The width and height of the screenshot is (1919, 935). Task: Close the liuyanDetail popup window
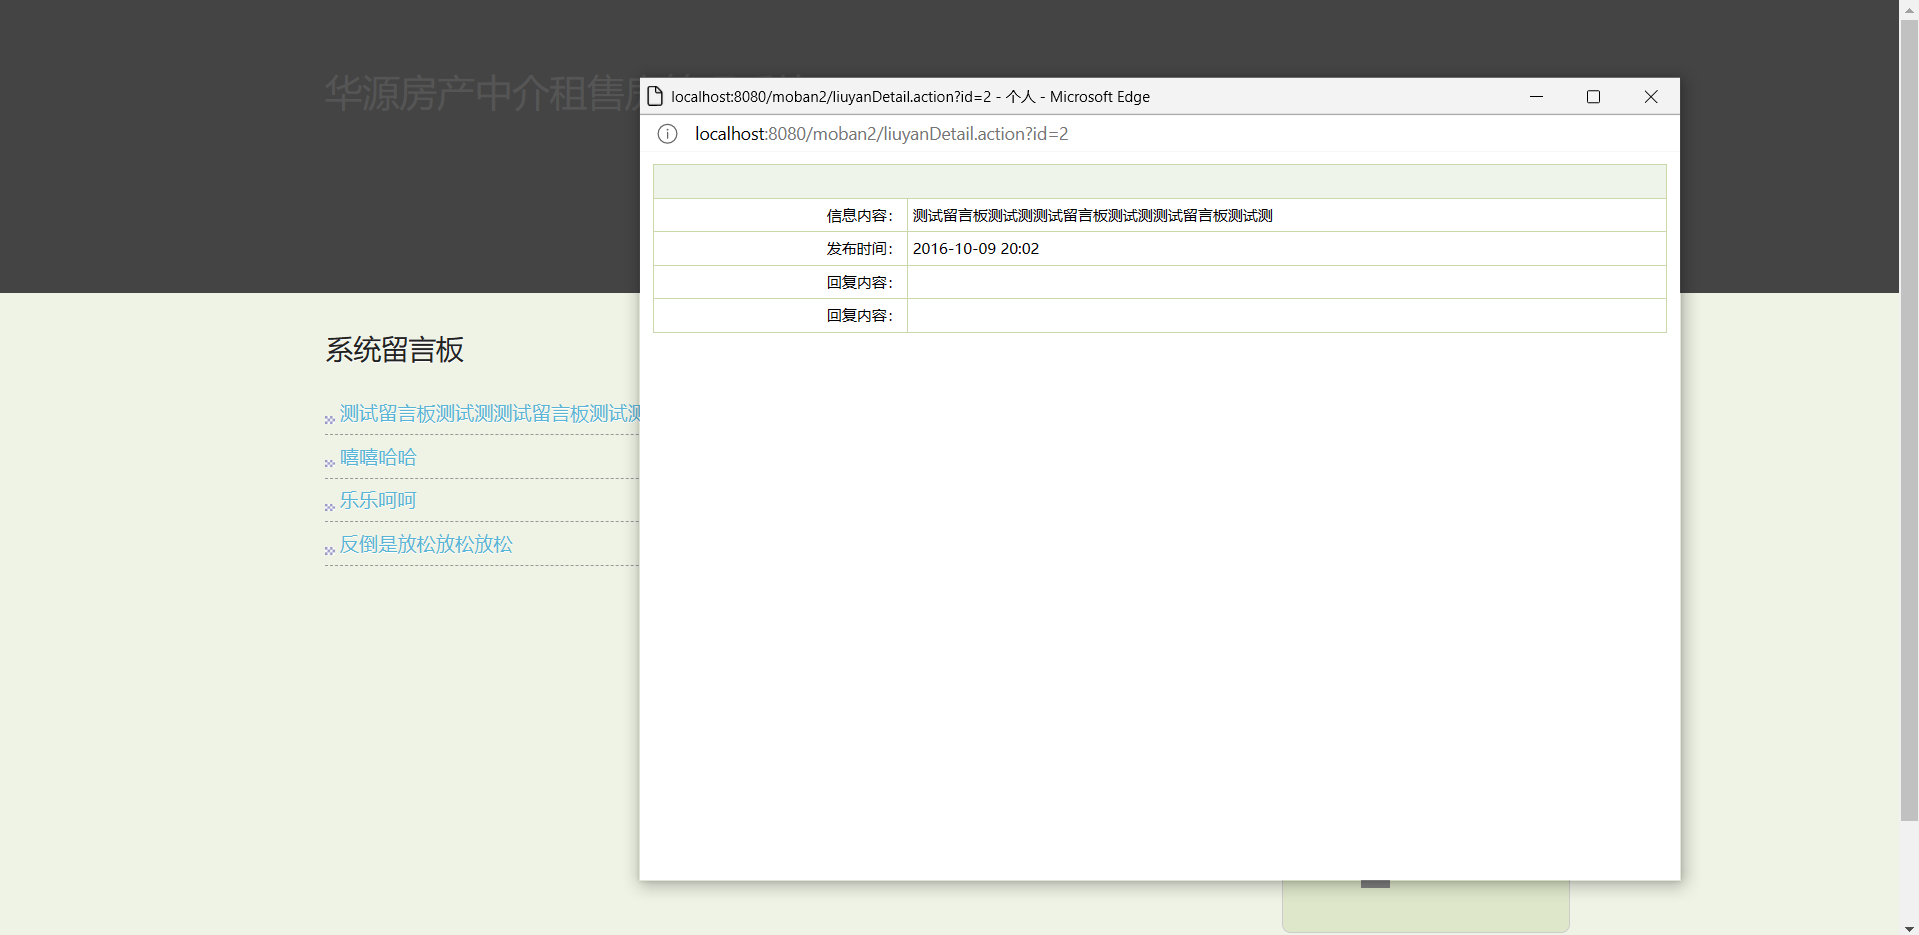tap(1651, 96)
